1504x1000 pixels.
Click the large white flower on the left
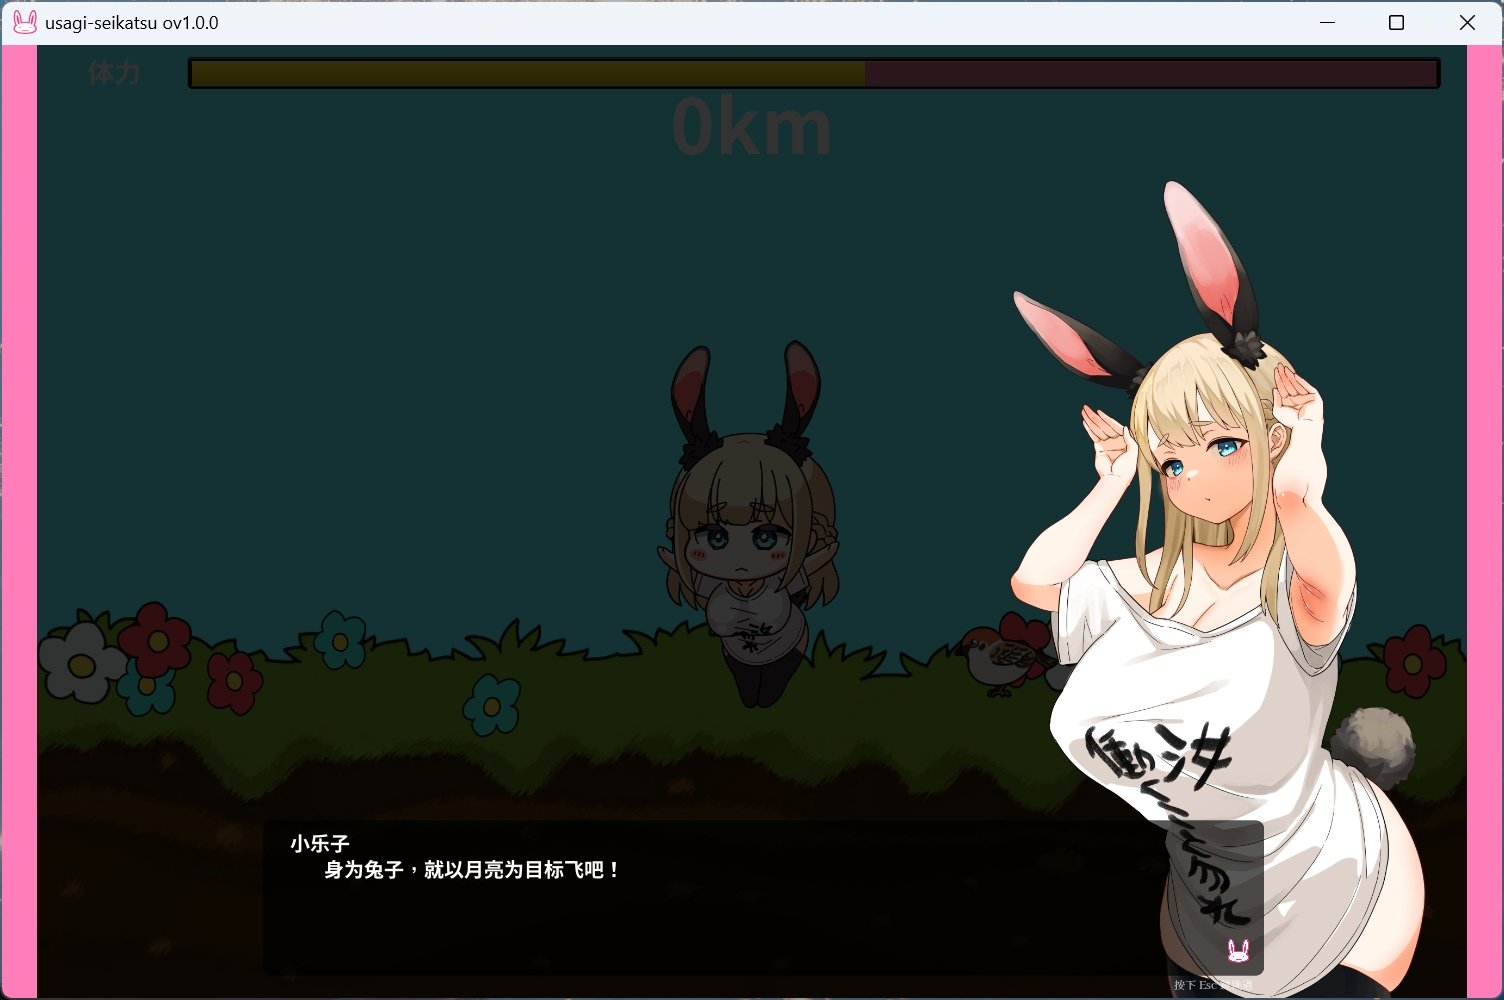tap(80, 662)
